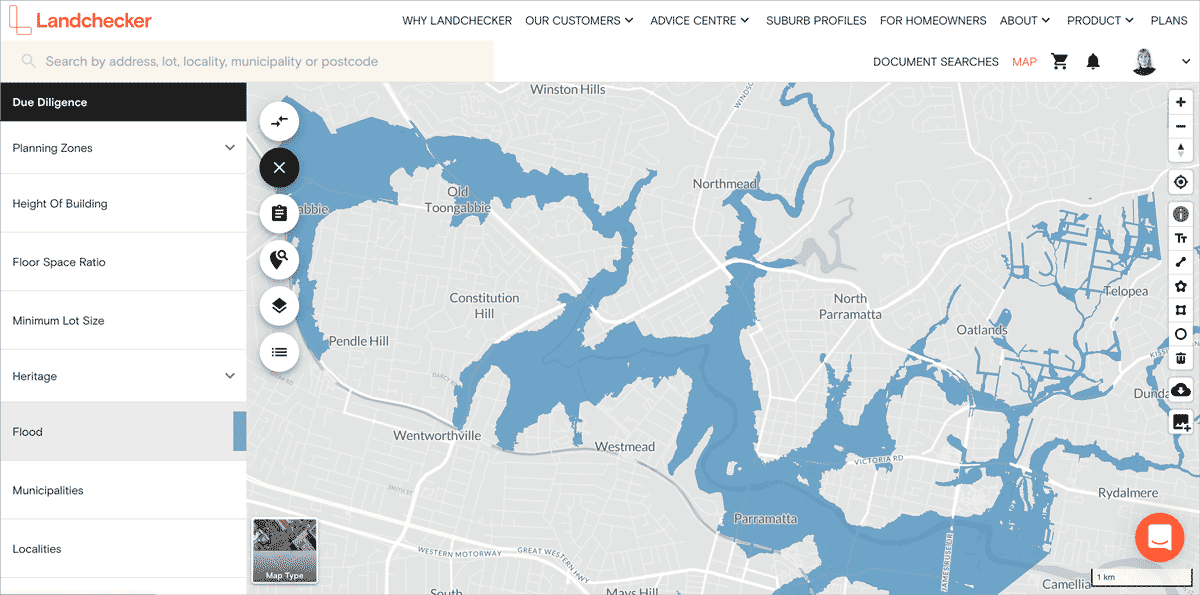This screenshot has height=595, width=1200.
Task: Click the Oatlands map label
Action: tap(982, 329)
